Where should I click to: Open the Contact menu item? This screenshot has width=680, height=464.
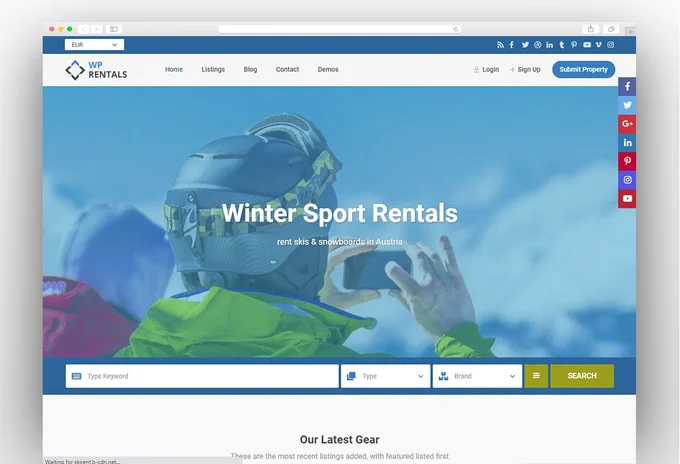click(287, 69)
